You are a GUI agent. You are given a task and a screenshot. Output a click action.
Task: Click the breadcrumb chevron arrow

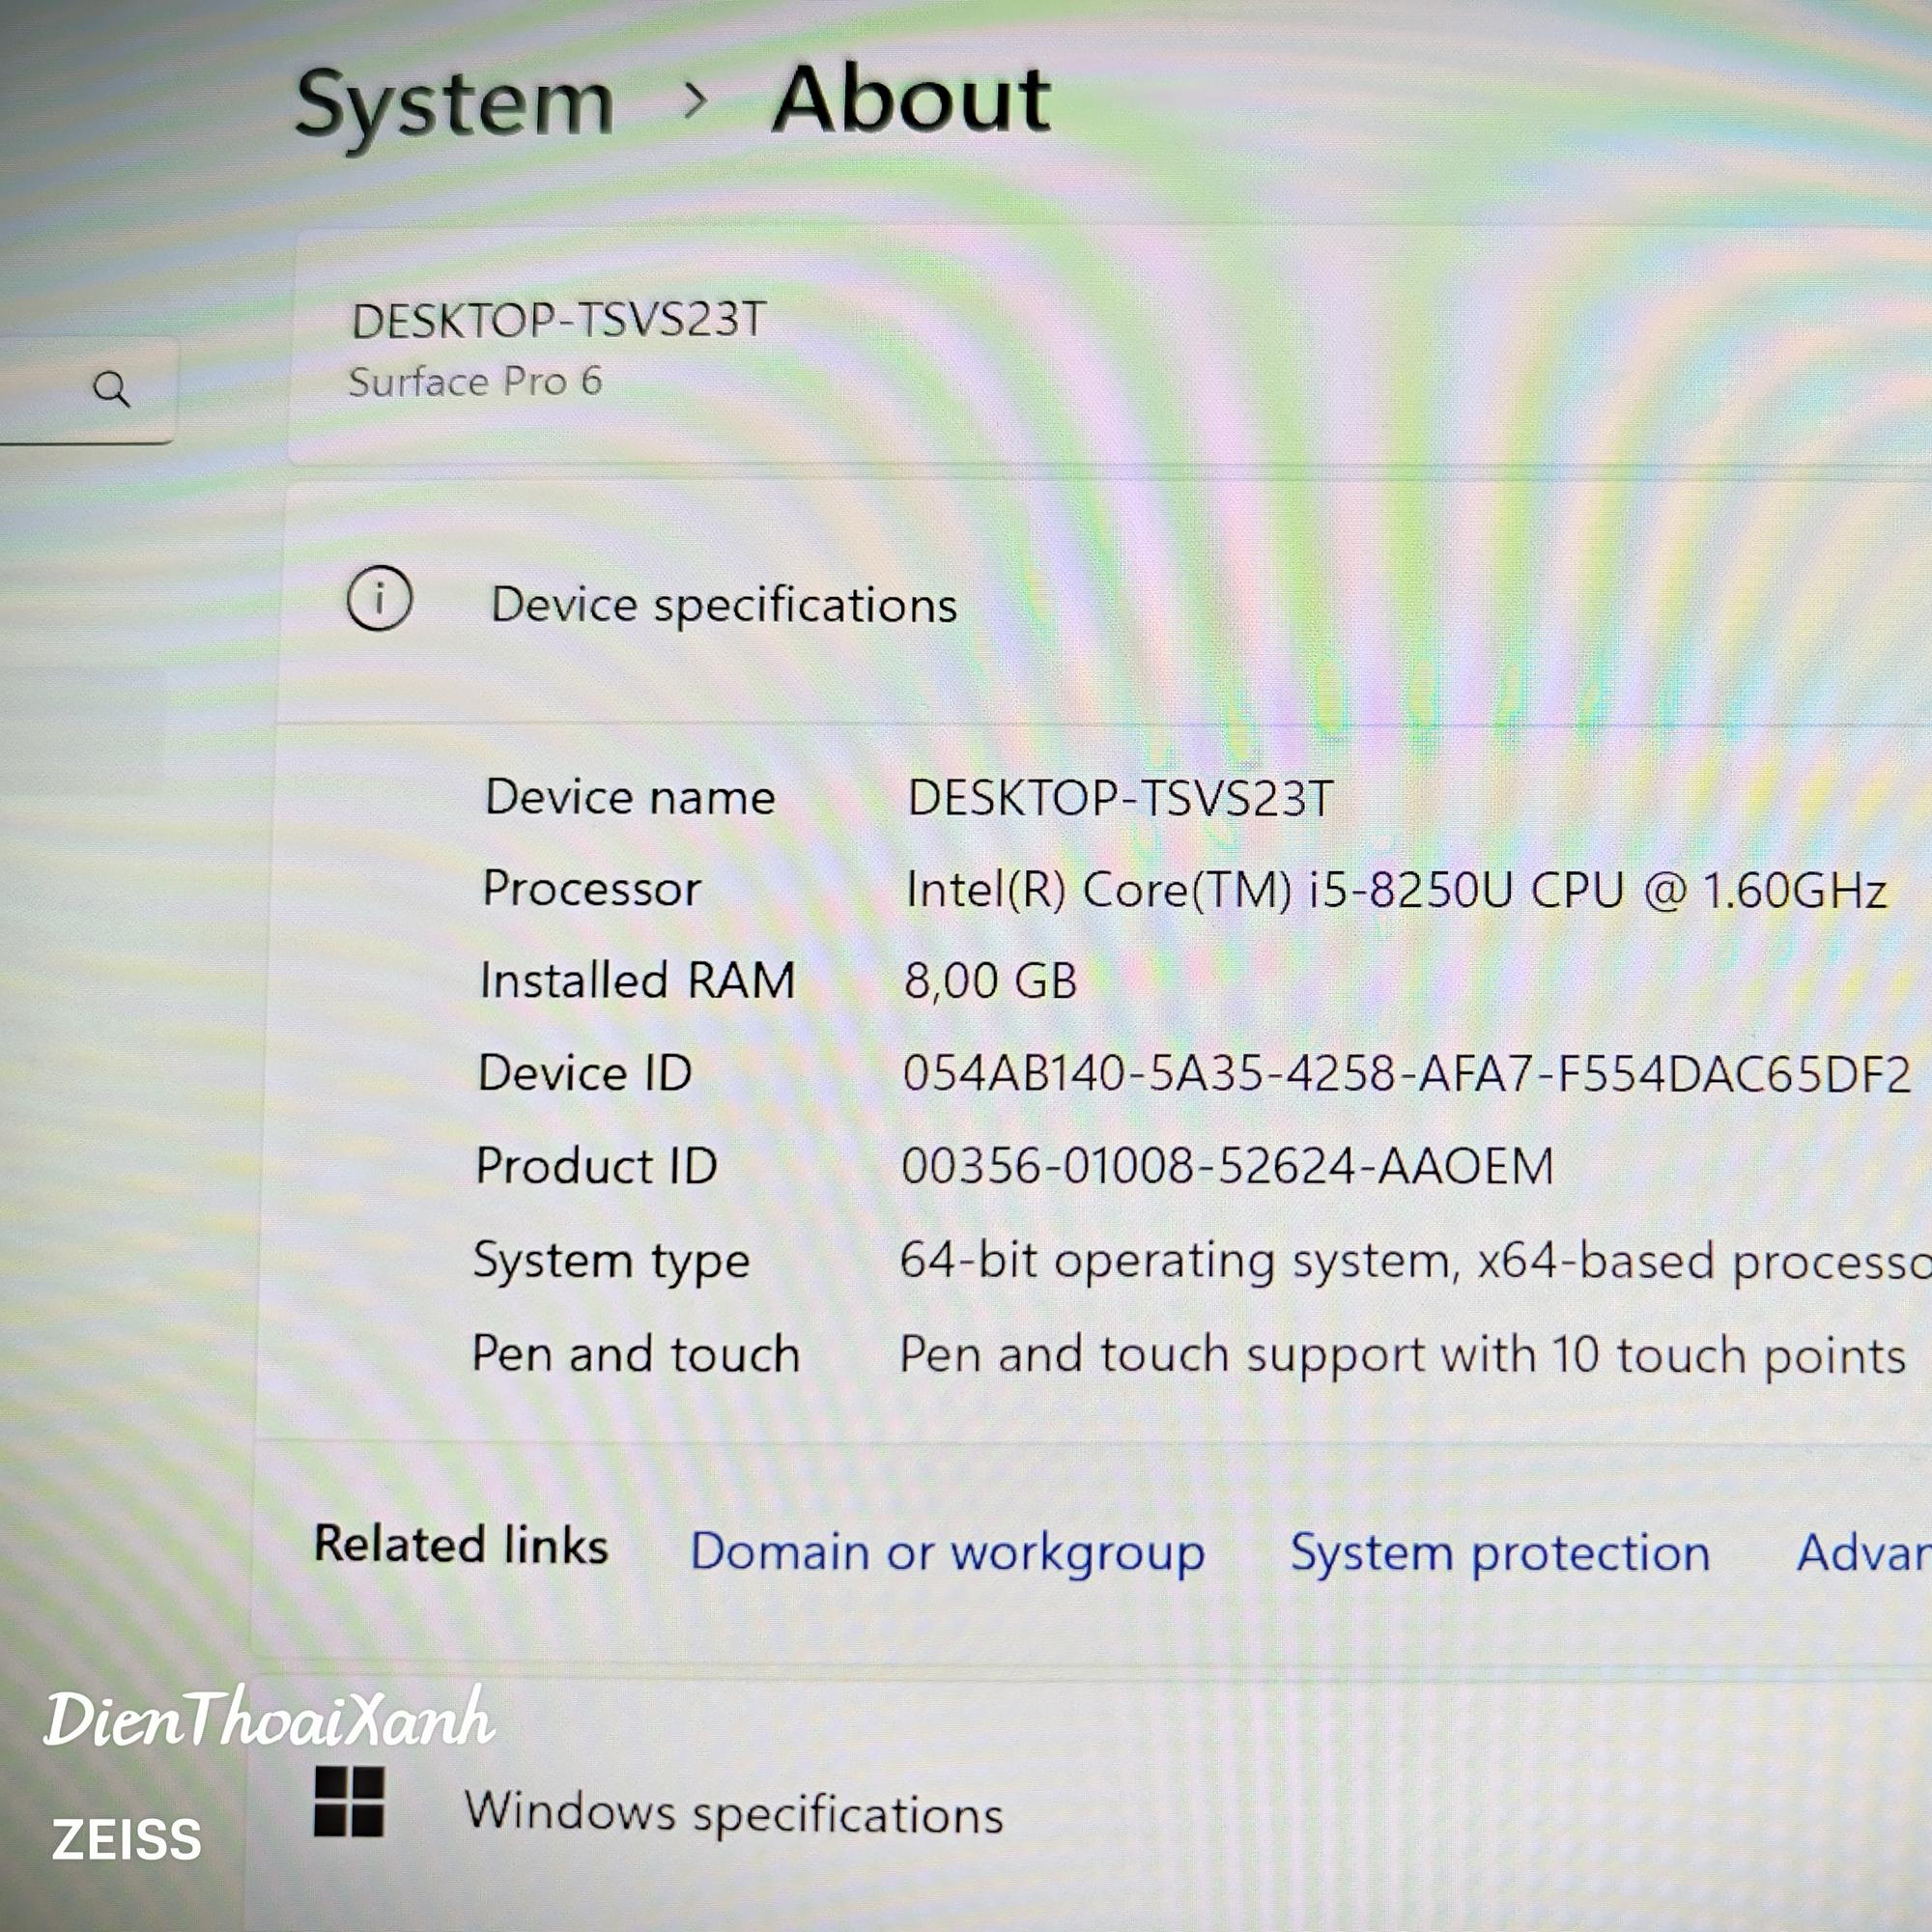pyautogui.click(x=695, y=100)
